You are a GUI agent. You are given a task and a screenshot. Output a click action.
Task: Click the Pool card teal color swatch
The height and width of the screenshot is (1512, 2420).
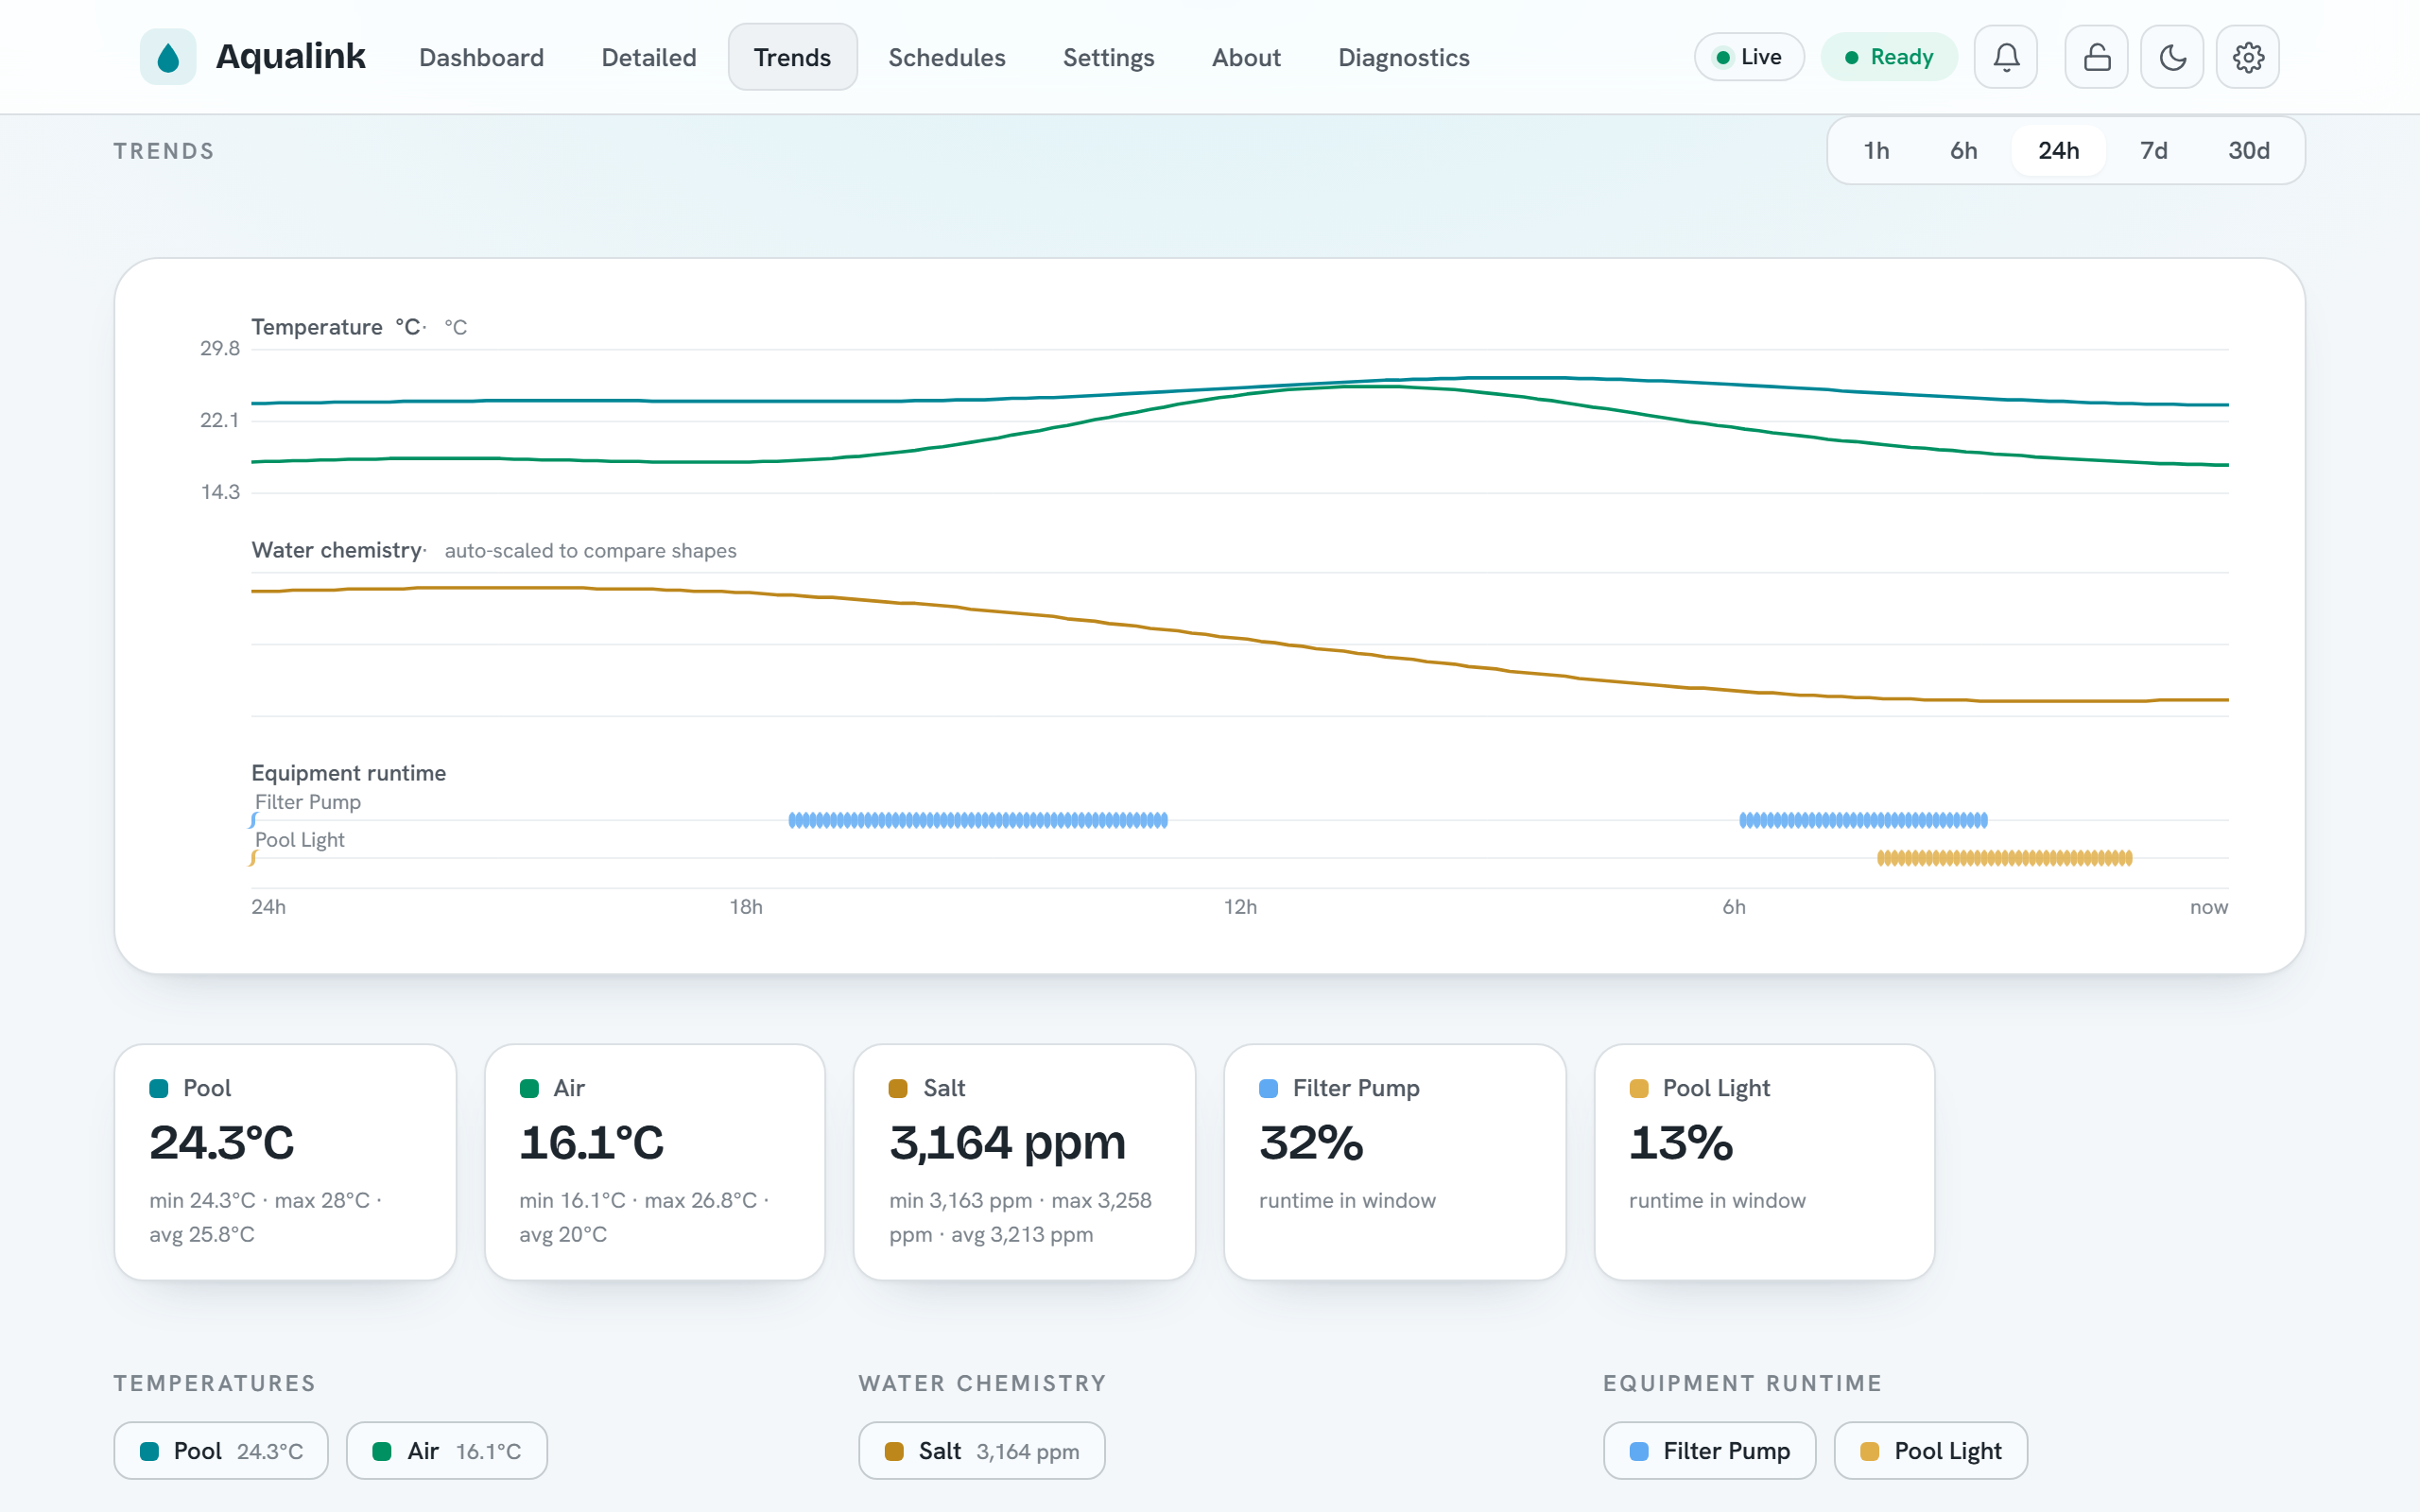coord(159,1088)
